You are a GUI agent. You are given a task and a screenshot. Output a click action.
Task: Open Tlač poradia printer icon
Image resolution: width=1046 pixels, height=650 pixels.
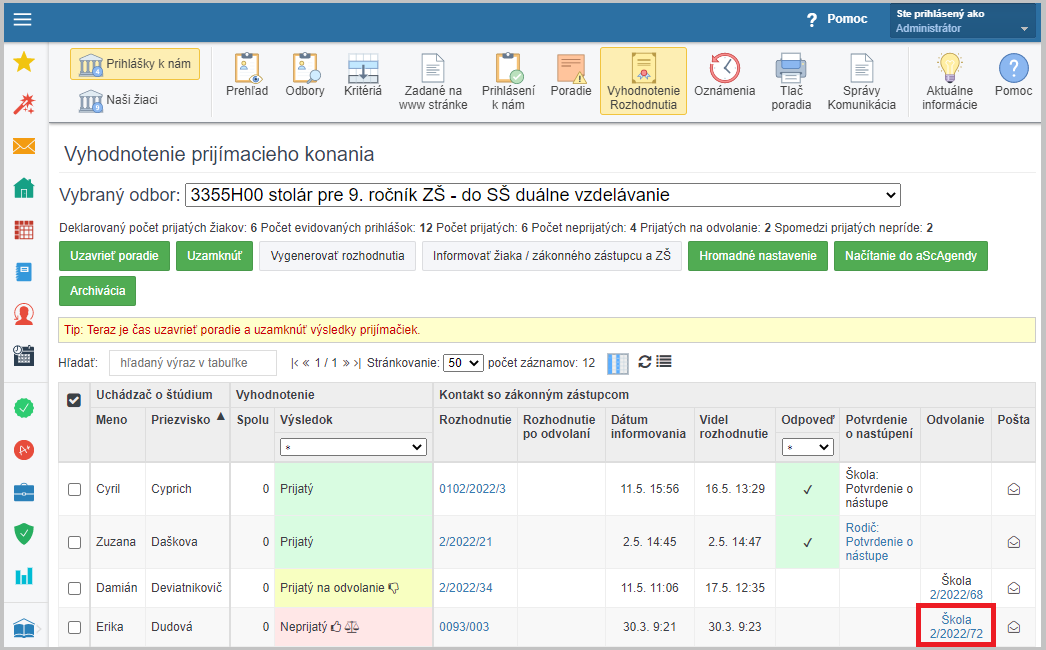click(x=791, y=81)
